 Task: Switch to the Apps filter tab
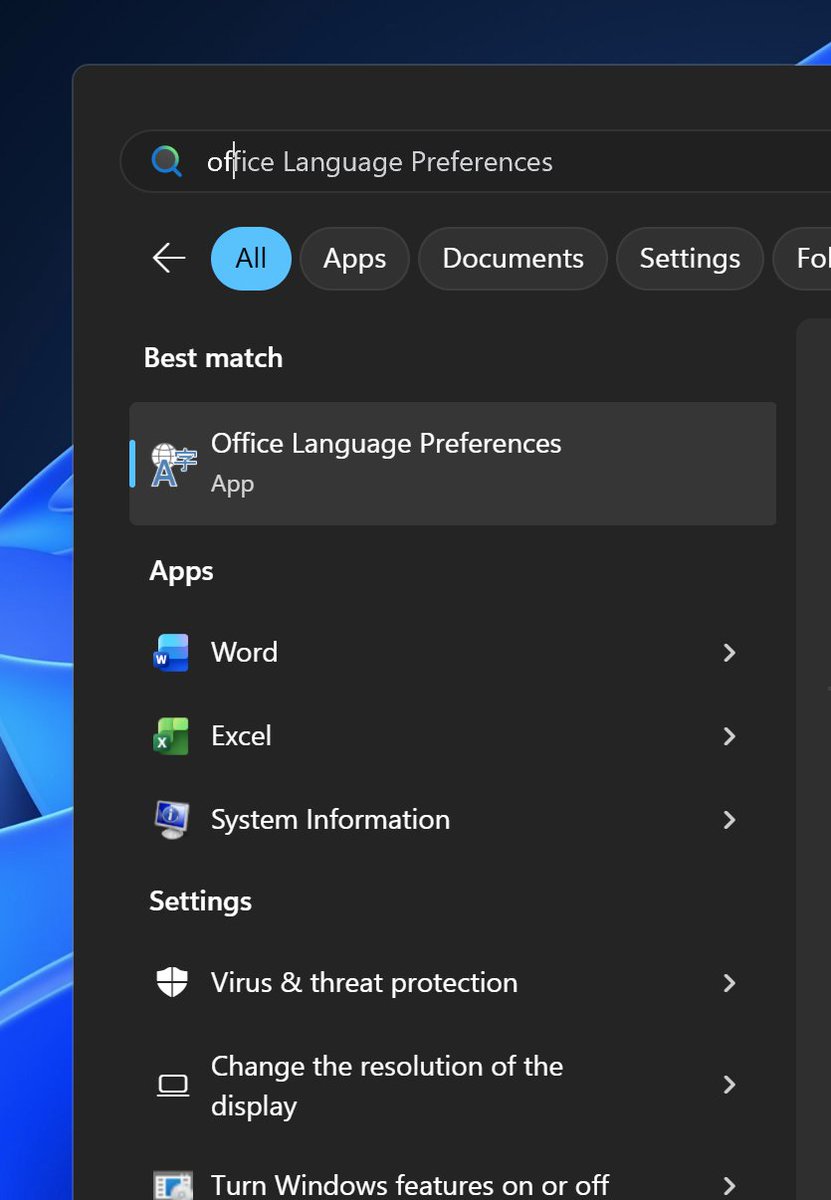coord(354,258)
